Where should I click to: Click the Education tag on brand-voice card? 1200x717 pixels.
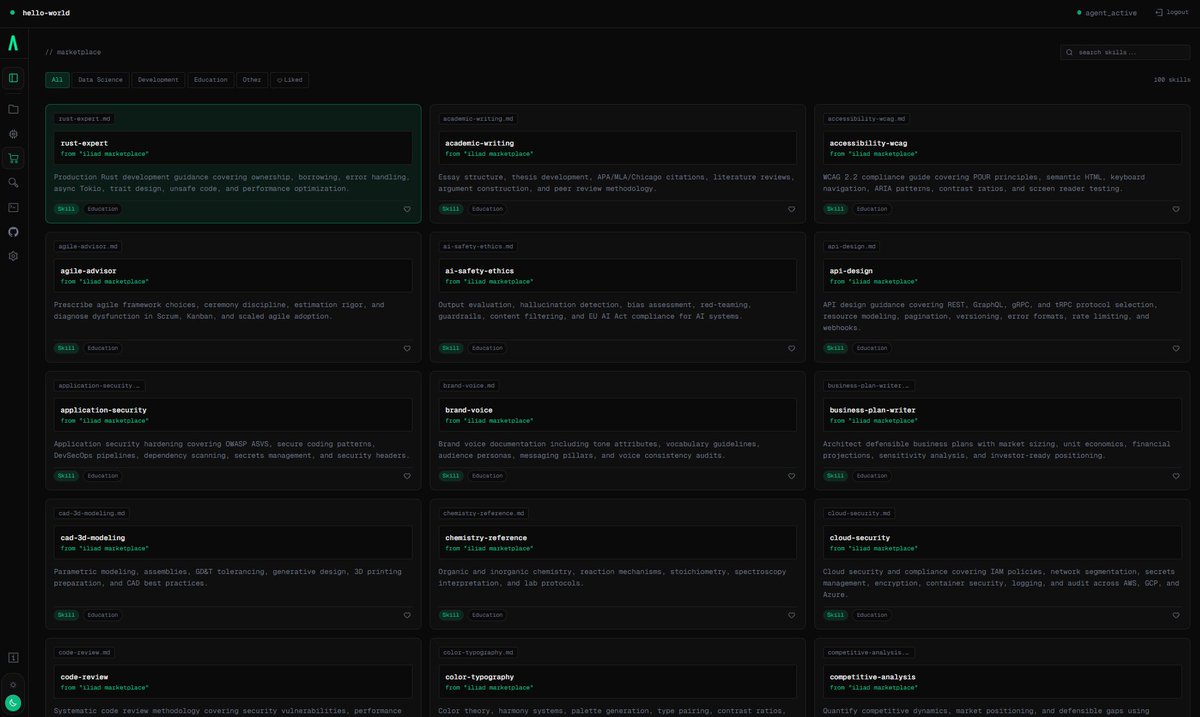coord(487,476)
